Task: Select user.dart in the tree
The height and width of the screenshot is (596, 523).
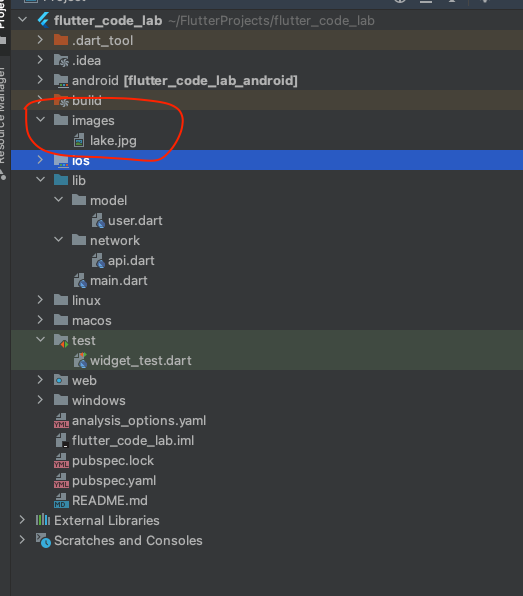Action: click(x=135, y=220)
